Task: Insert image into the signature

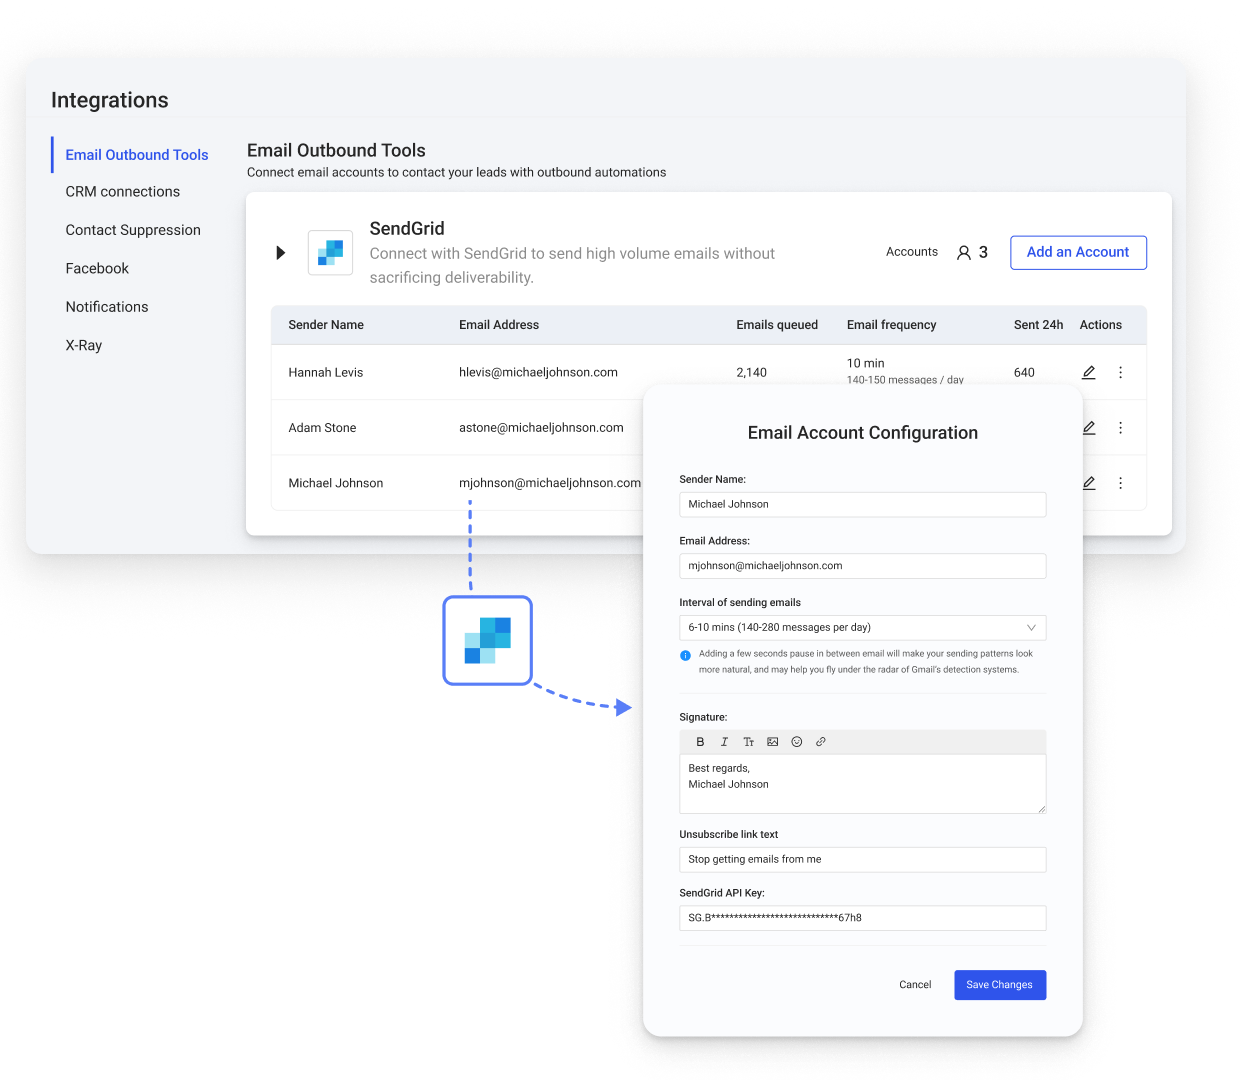Action: tap(772, 742)
